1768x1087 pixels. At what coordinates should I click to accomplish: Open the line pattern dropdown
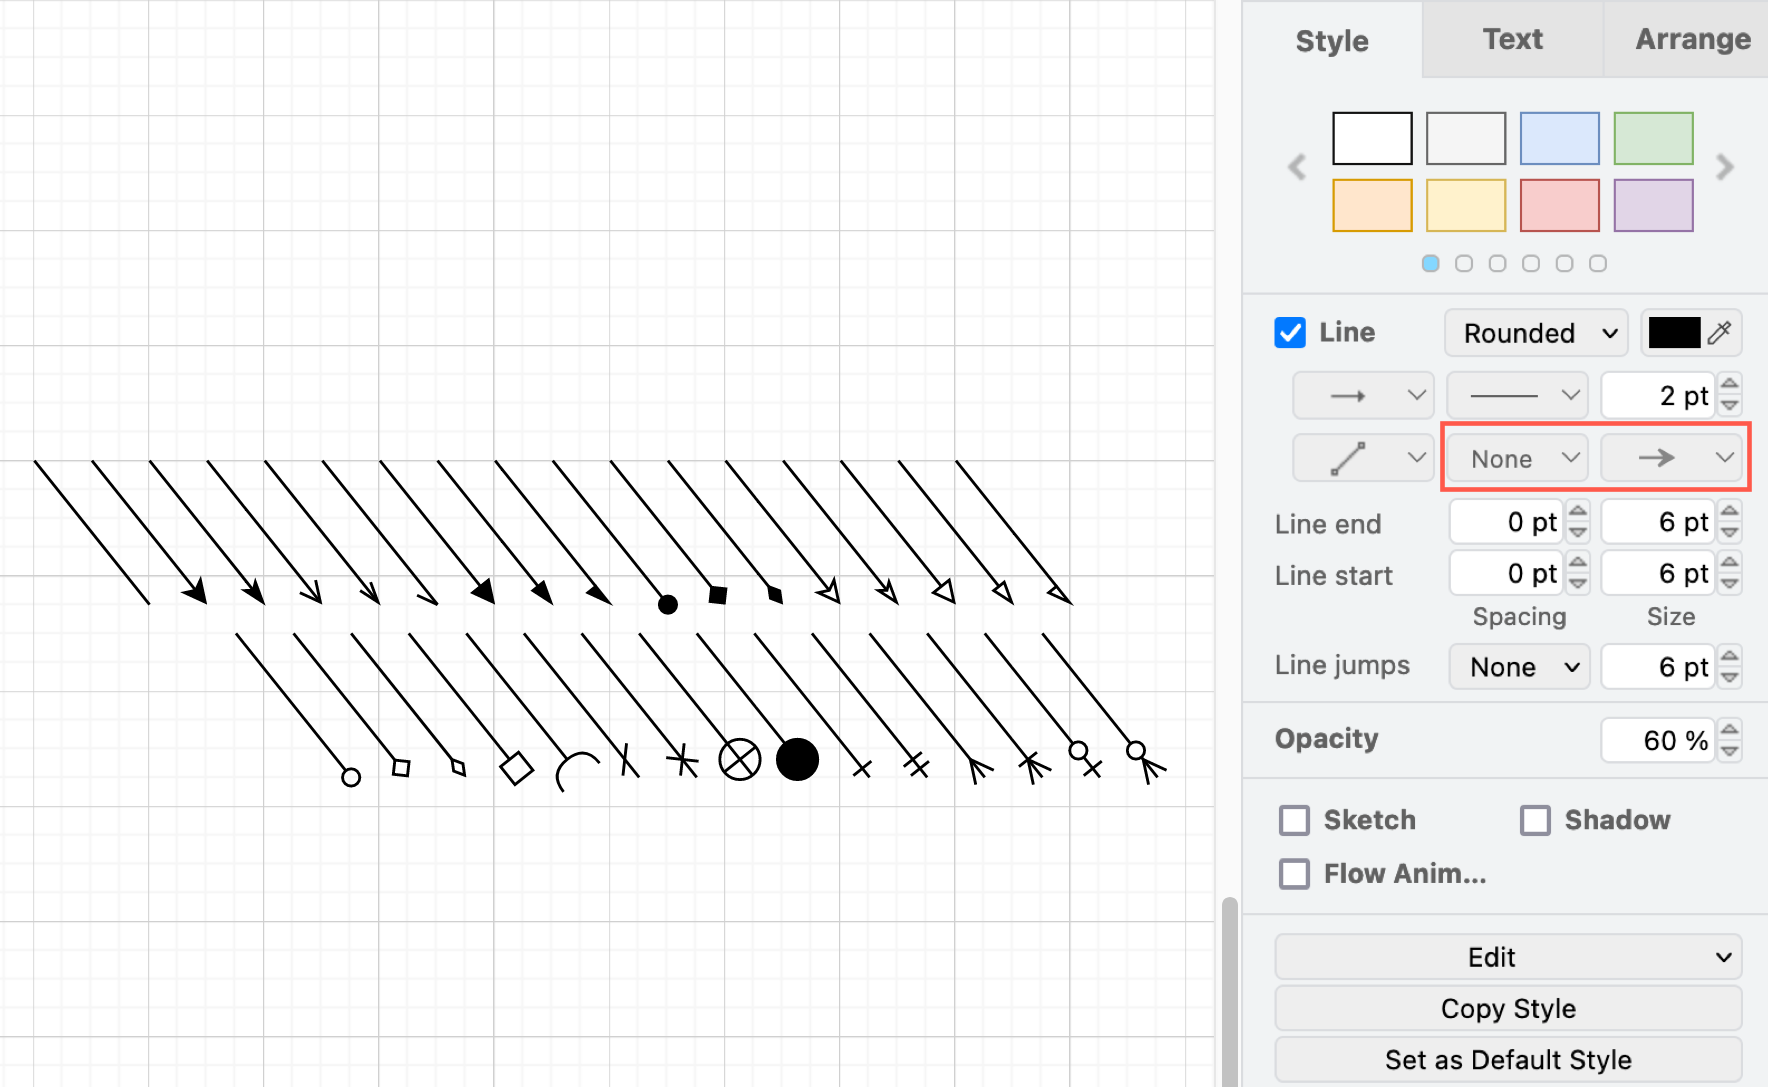pyautogui.click(x=1516, y=395)
